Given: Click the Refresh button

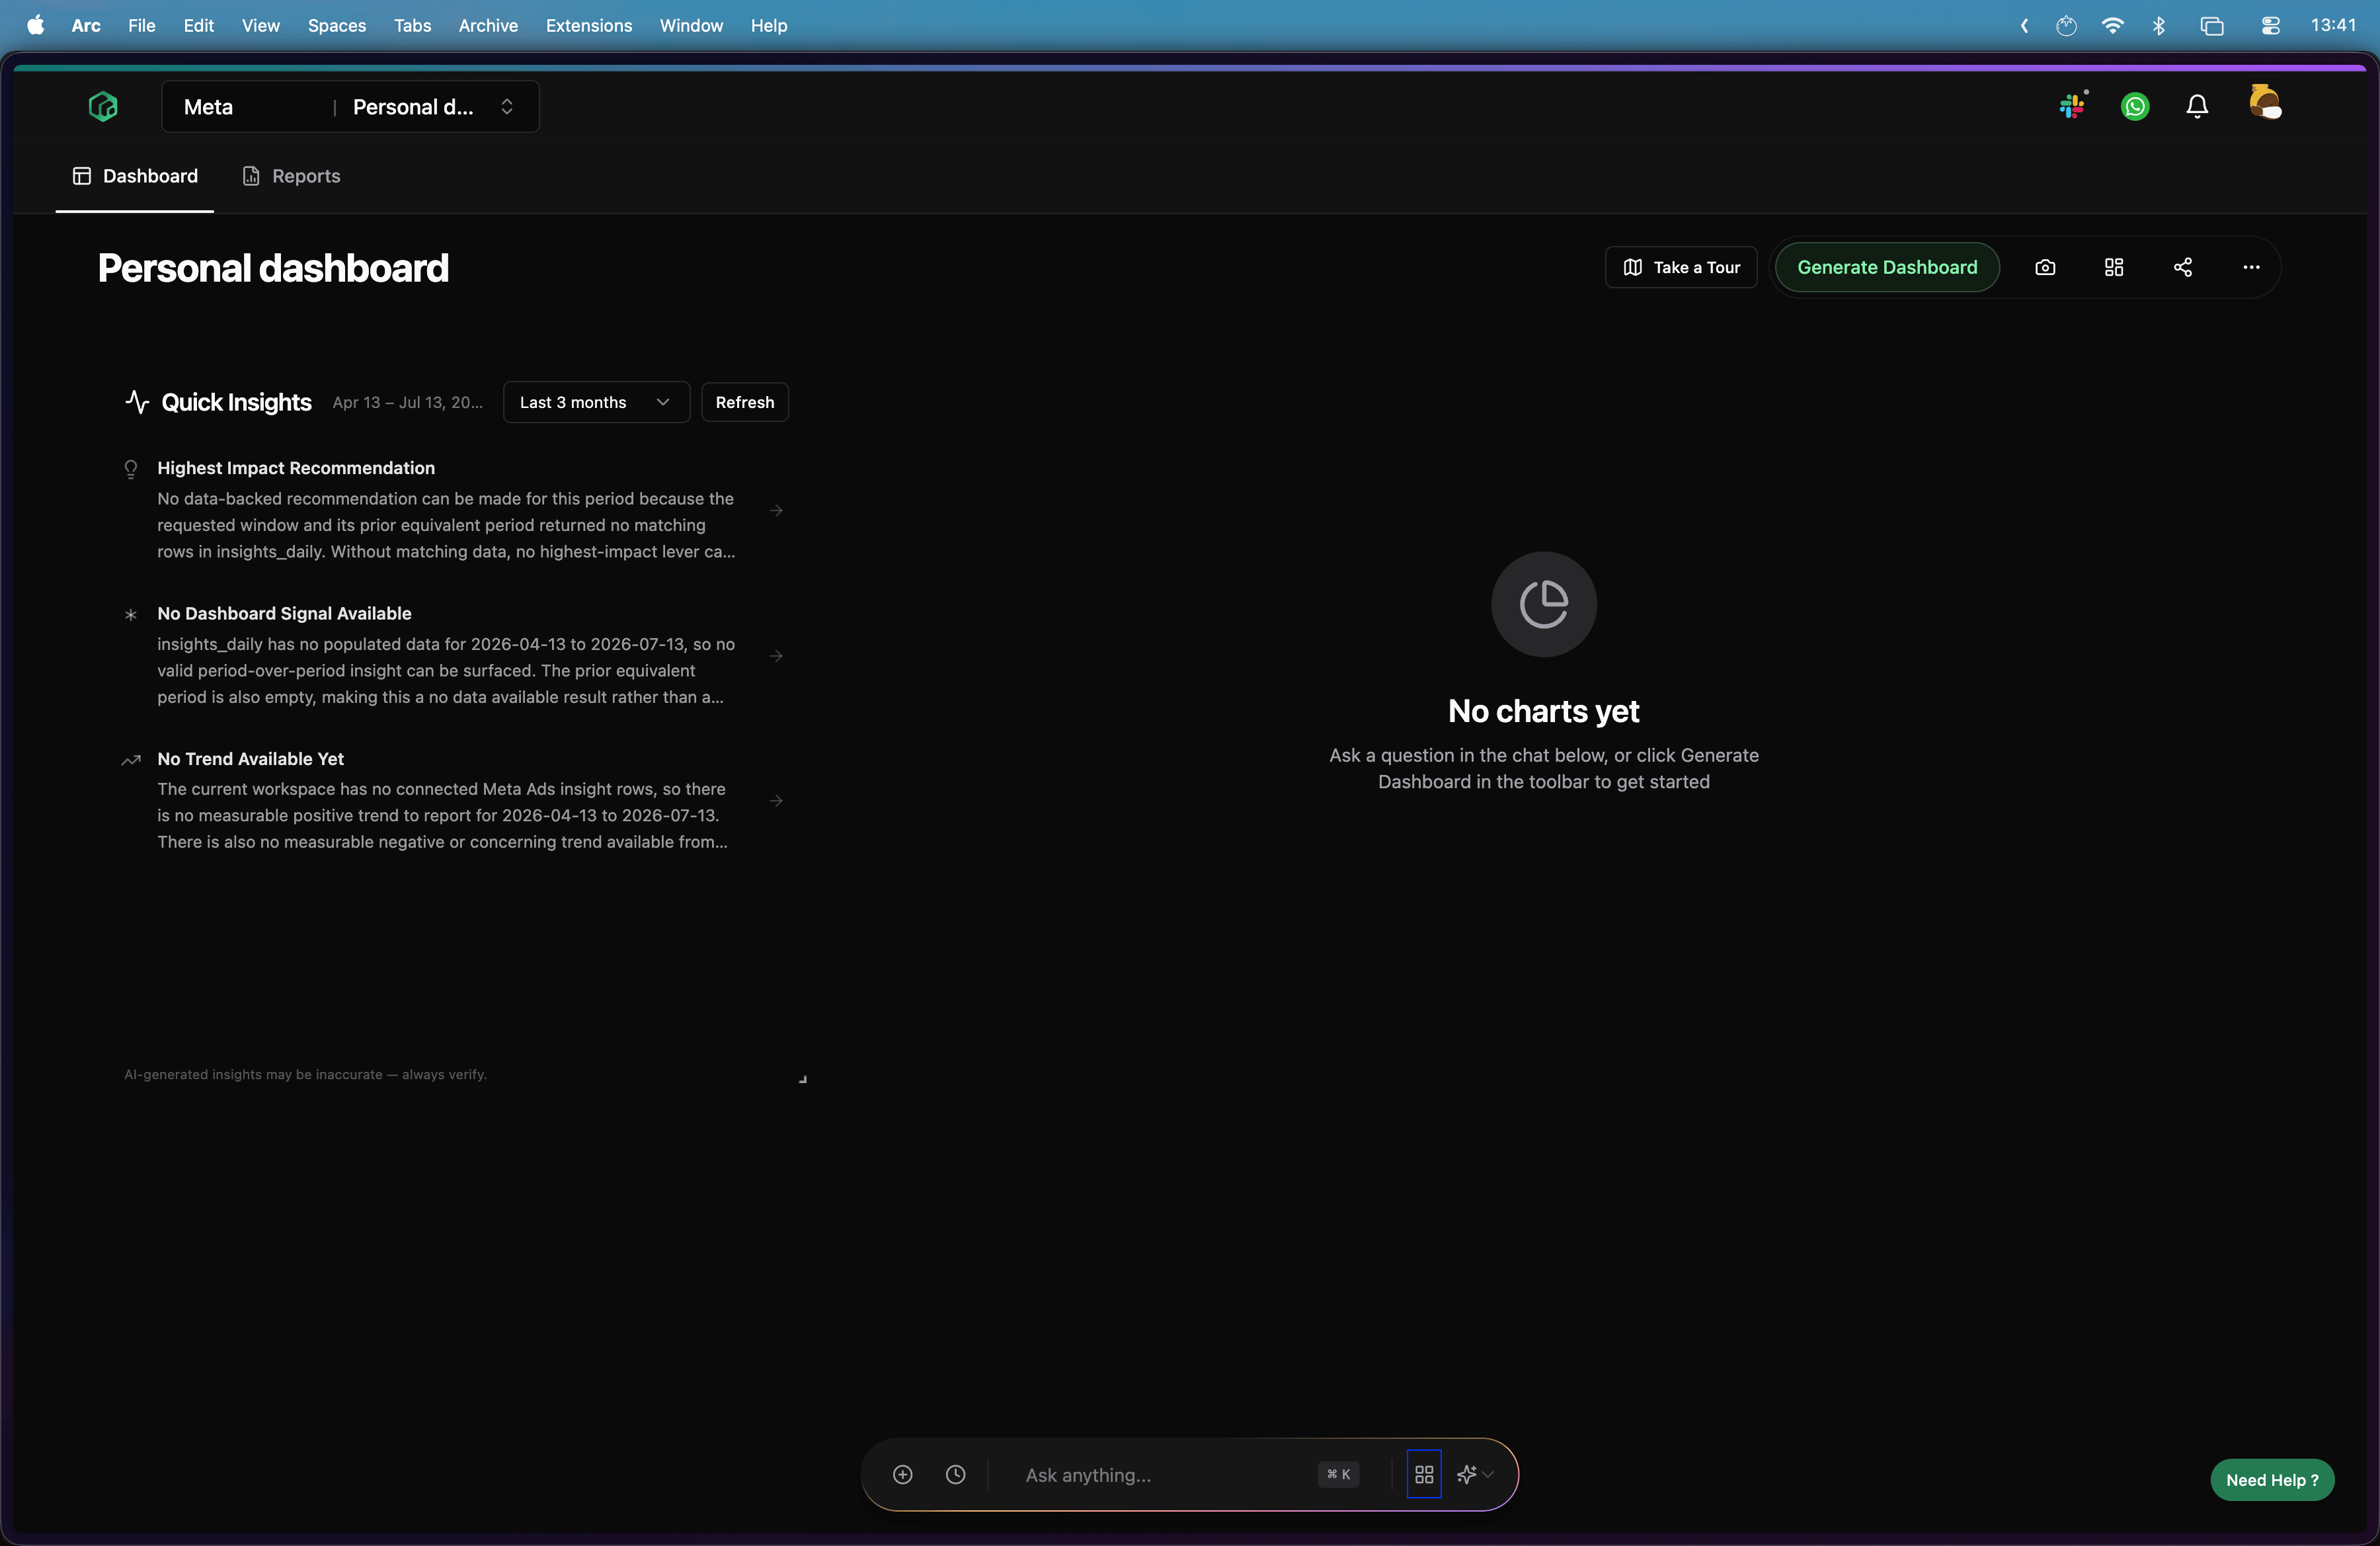Looking at the screenshot, I should point(745,402).
